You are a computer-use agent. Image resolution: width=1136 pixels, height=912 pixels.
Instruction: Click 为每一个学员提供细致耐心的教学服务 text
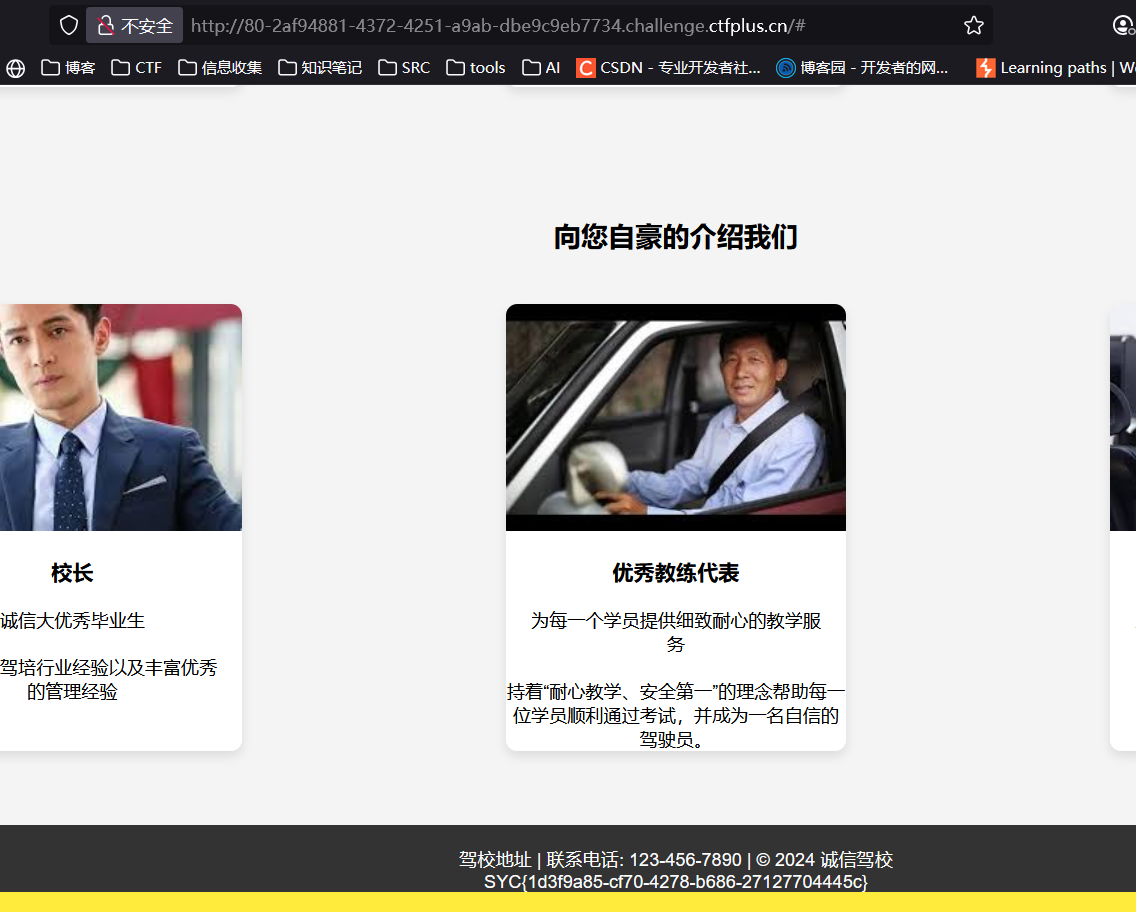[676, 632]
